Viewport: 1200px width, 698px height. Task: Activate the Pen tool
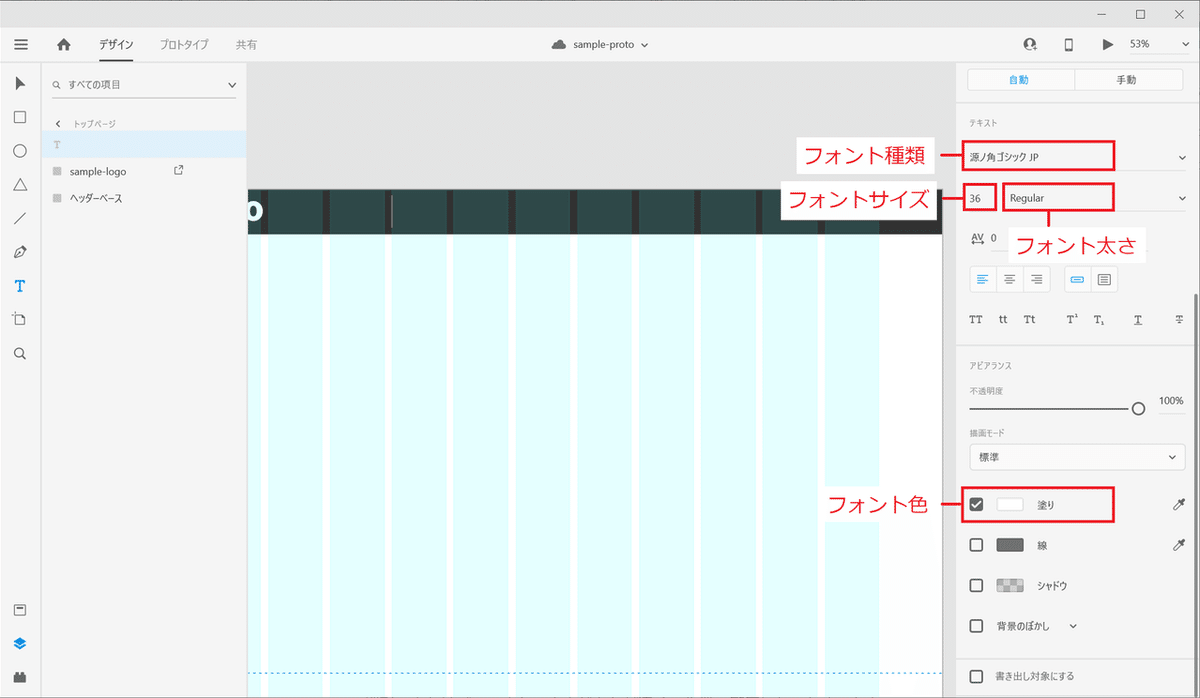(20, 252)
